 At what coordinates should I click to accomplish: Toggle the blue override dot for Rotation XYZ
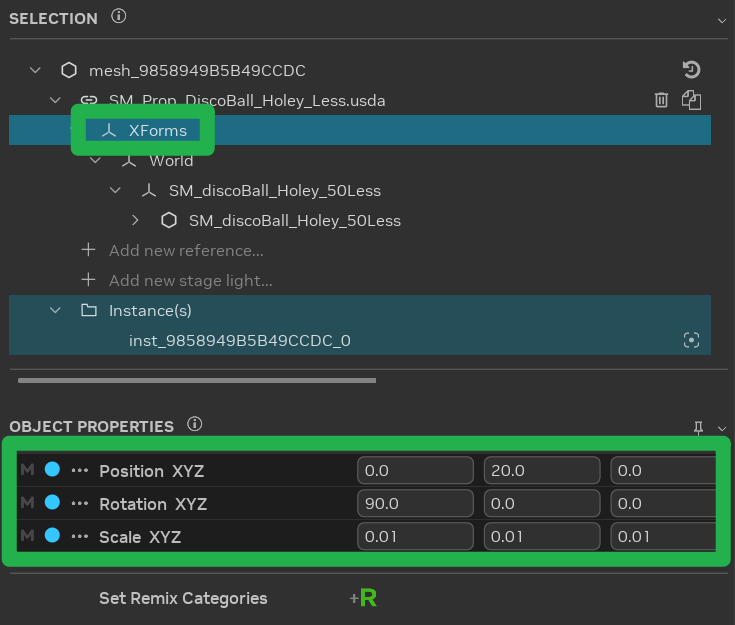point(52,503)
